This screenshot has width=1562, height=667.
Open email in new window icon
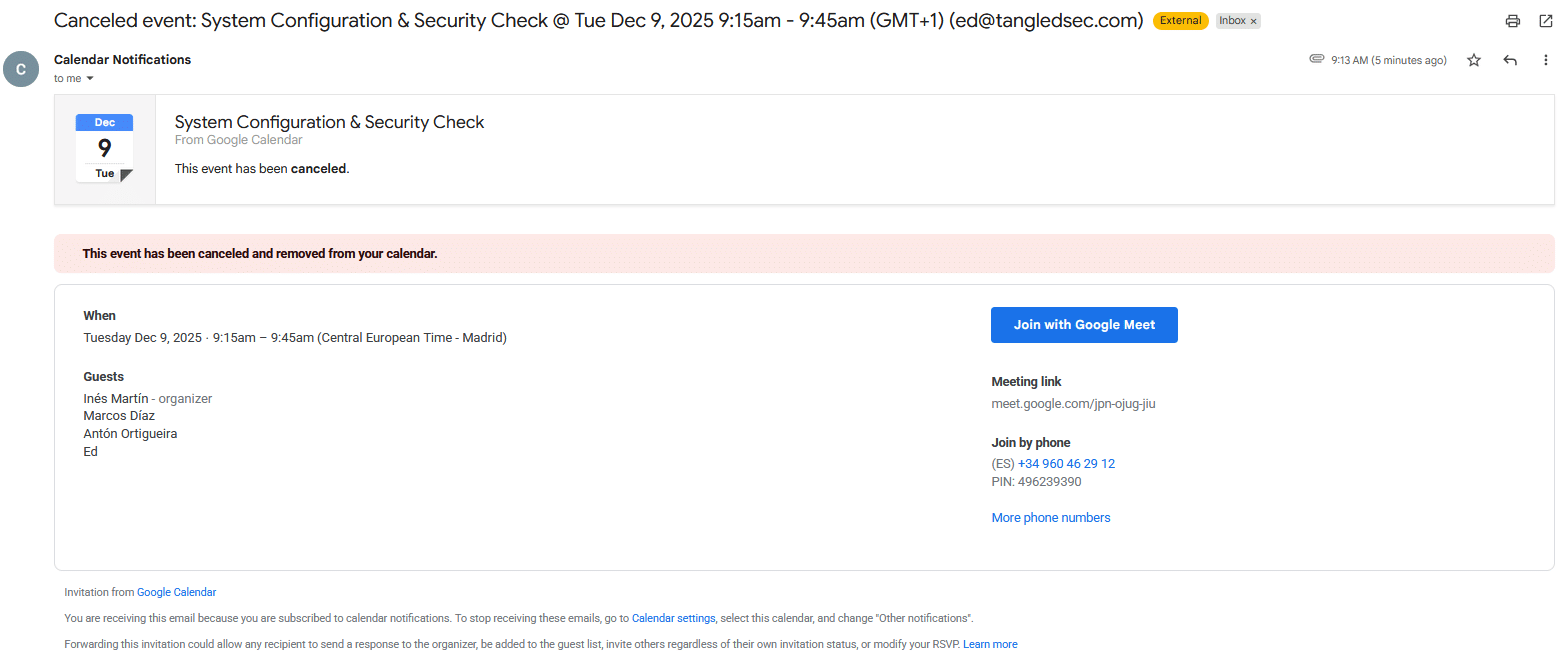(x=1545, y=21)
